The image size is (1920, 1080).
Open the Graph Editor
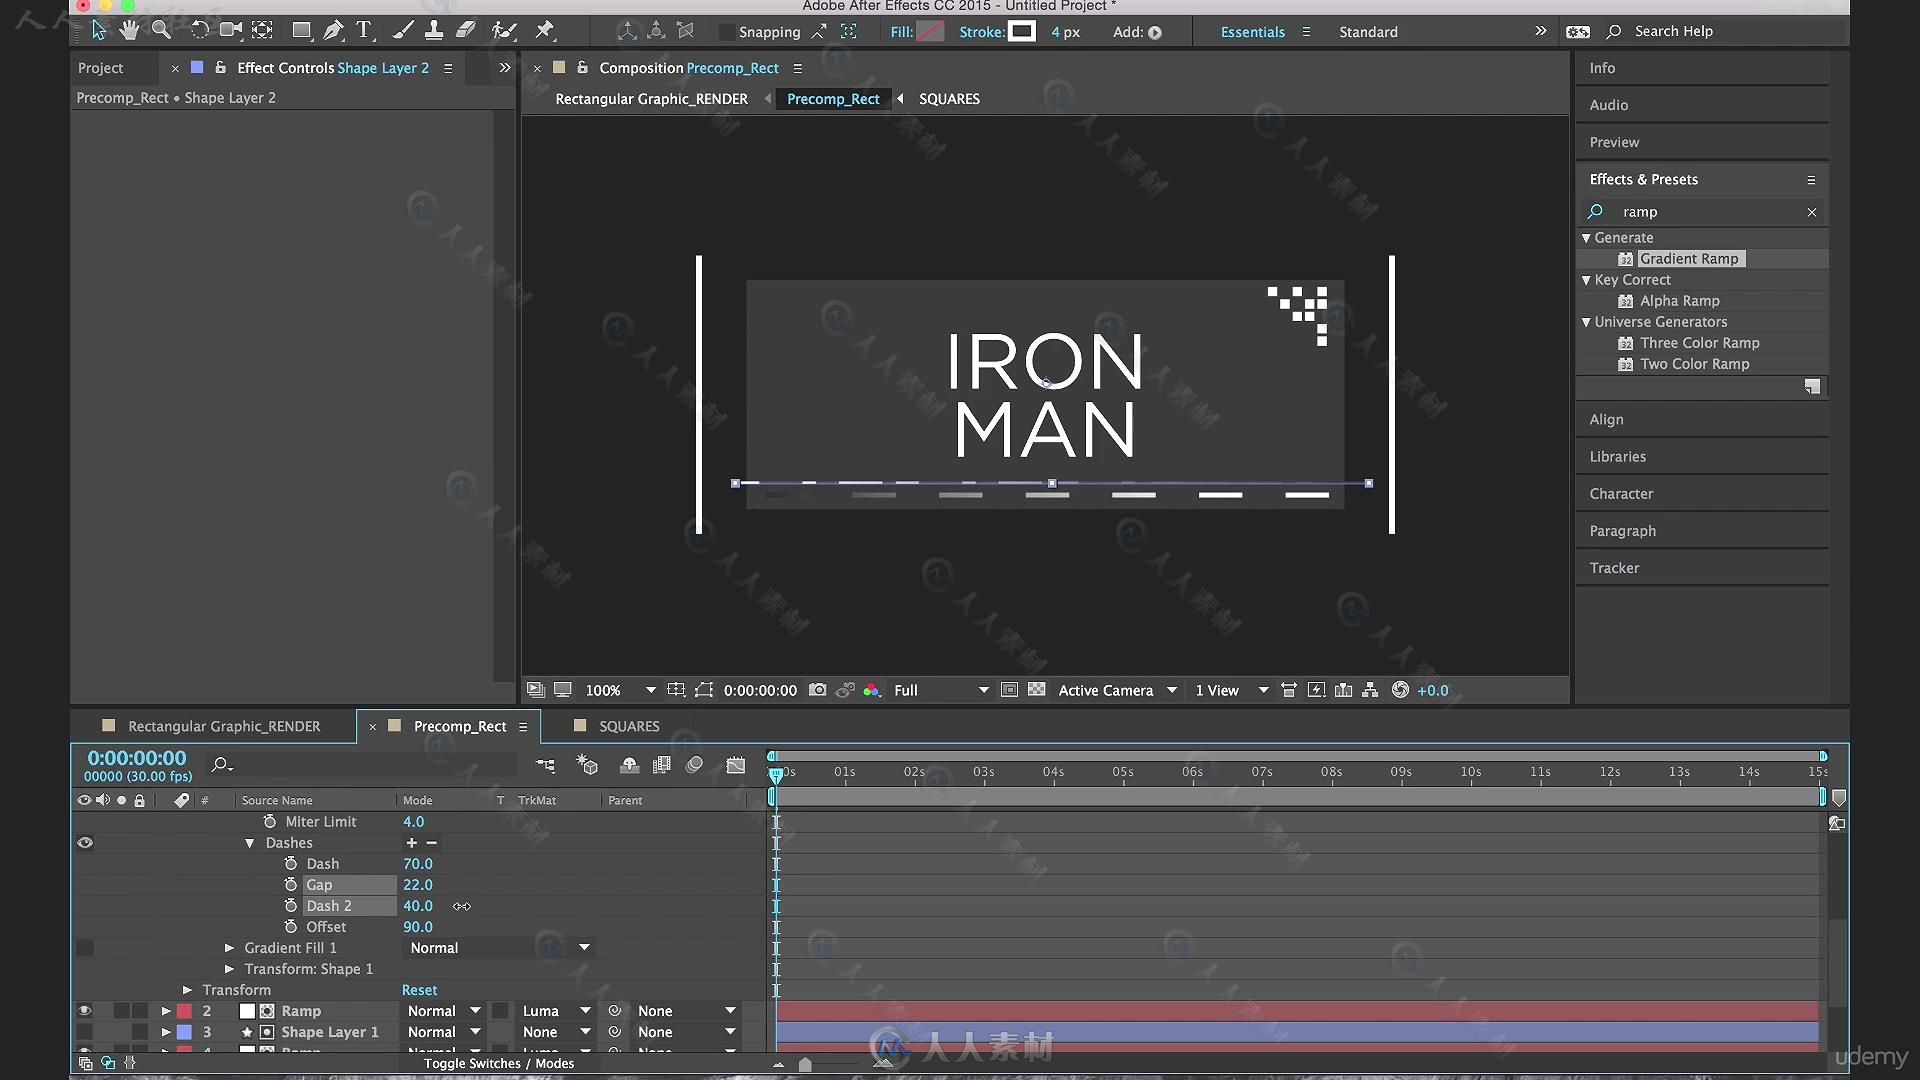(x=736, y=765)
